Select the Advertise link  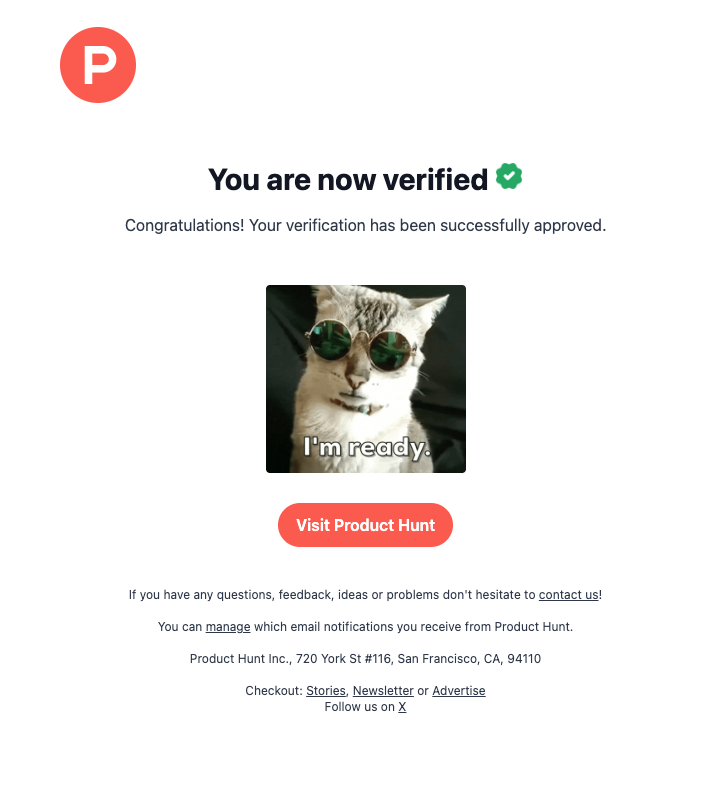(459, 691)
